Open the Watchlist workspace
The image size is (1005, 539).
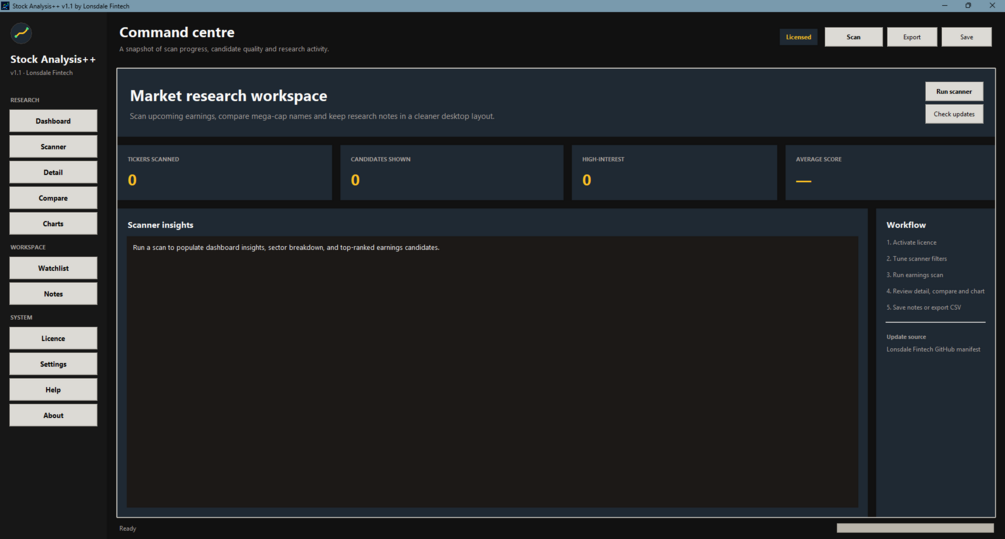(x=53, y=269)
